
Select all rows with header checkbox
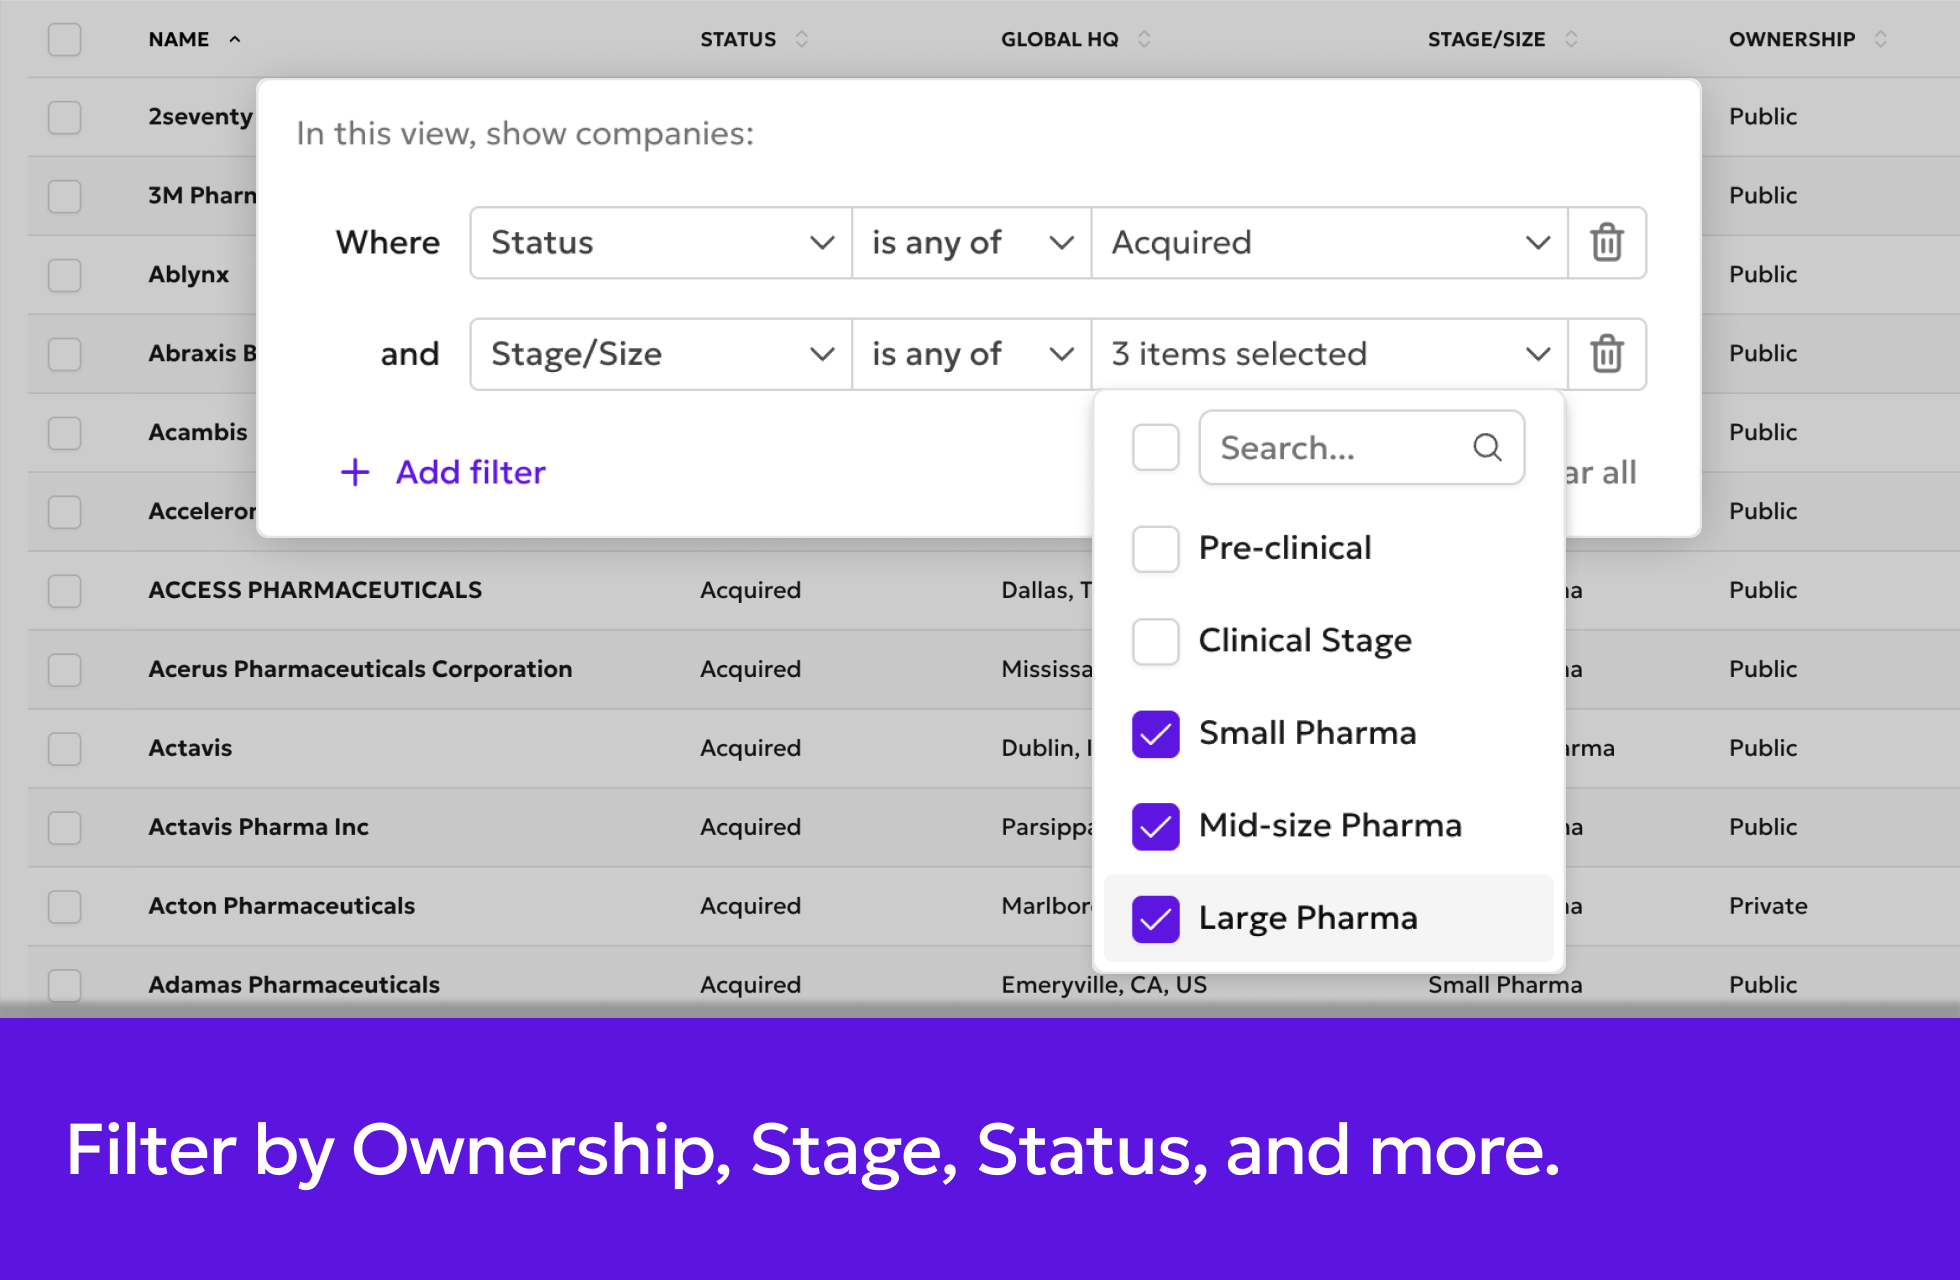click(x=65, y=39)
